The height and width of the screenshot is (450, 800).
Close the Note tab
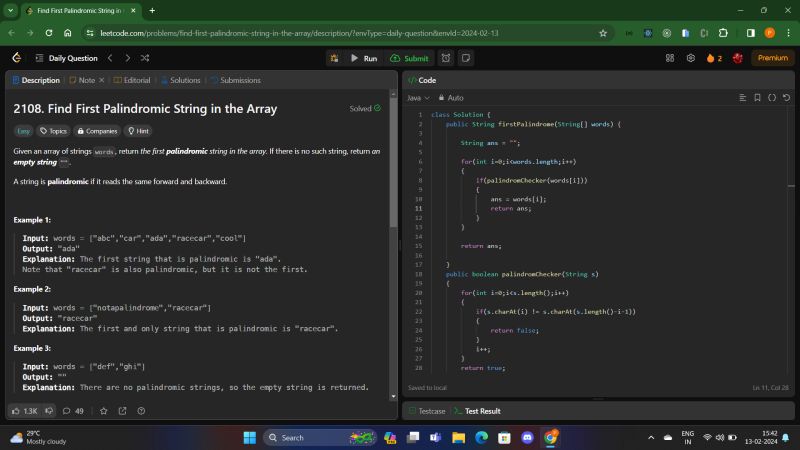[x=102, y=80]
